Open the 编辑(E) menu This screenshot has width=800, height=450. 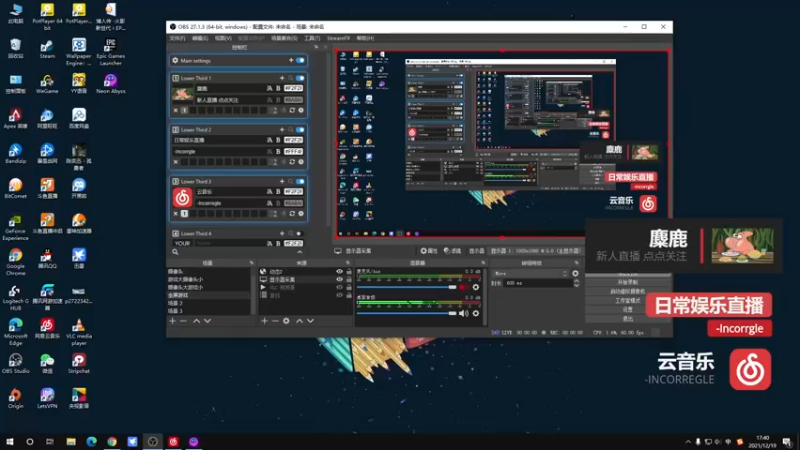click(199, 38)
